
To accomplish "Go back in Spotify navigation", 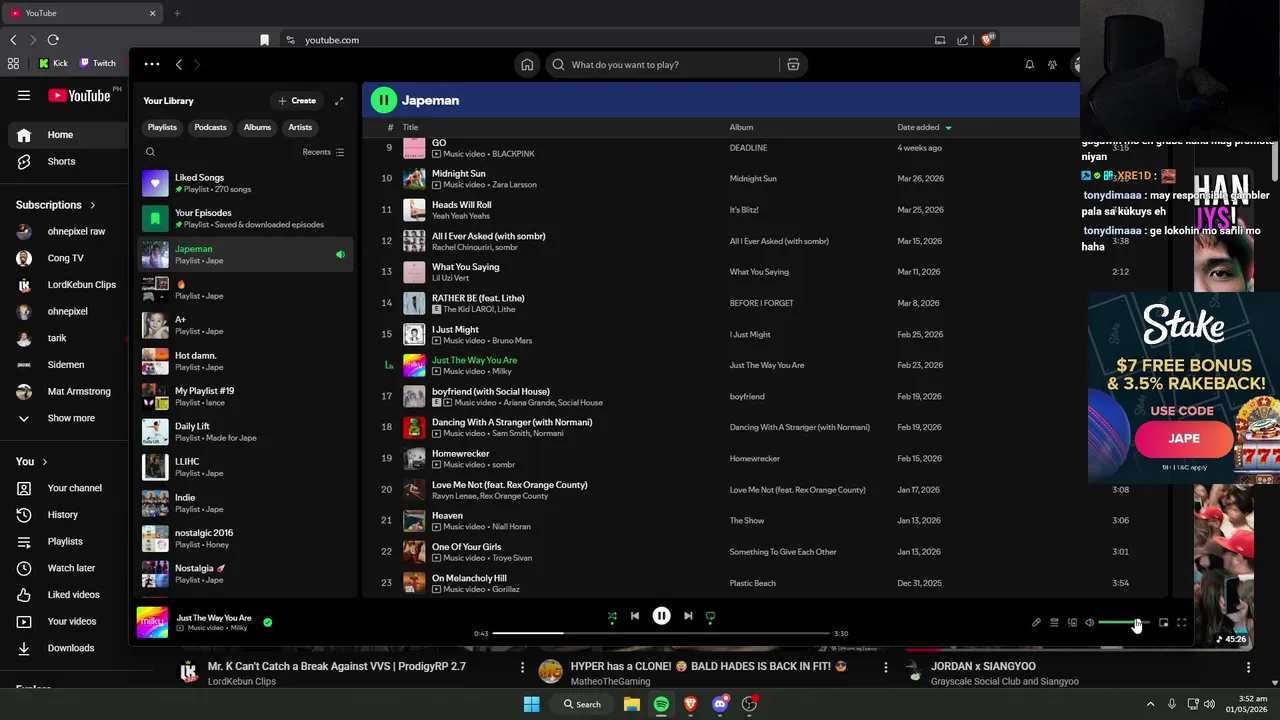I will (x=179, y=64).
